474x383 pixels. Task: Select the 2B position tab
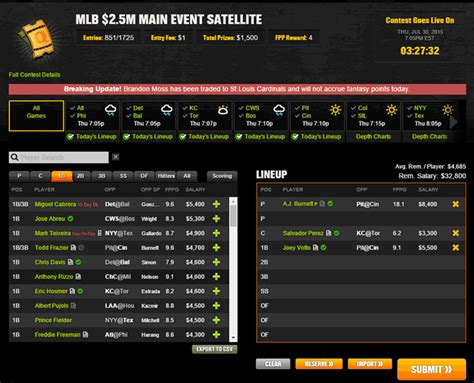point(80,176)
